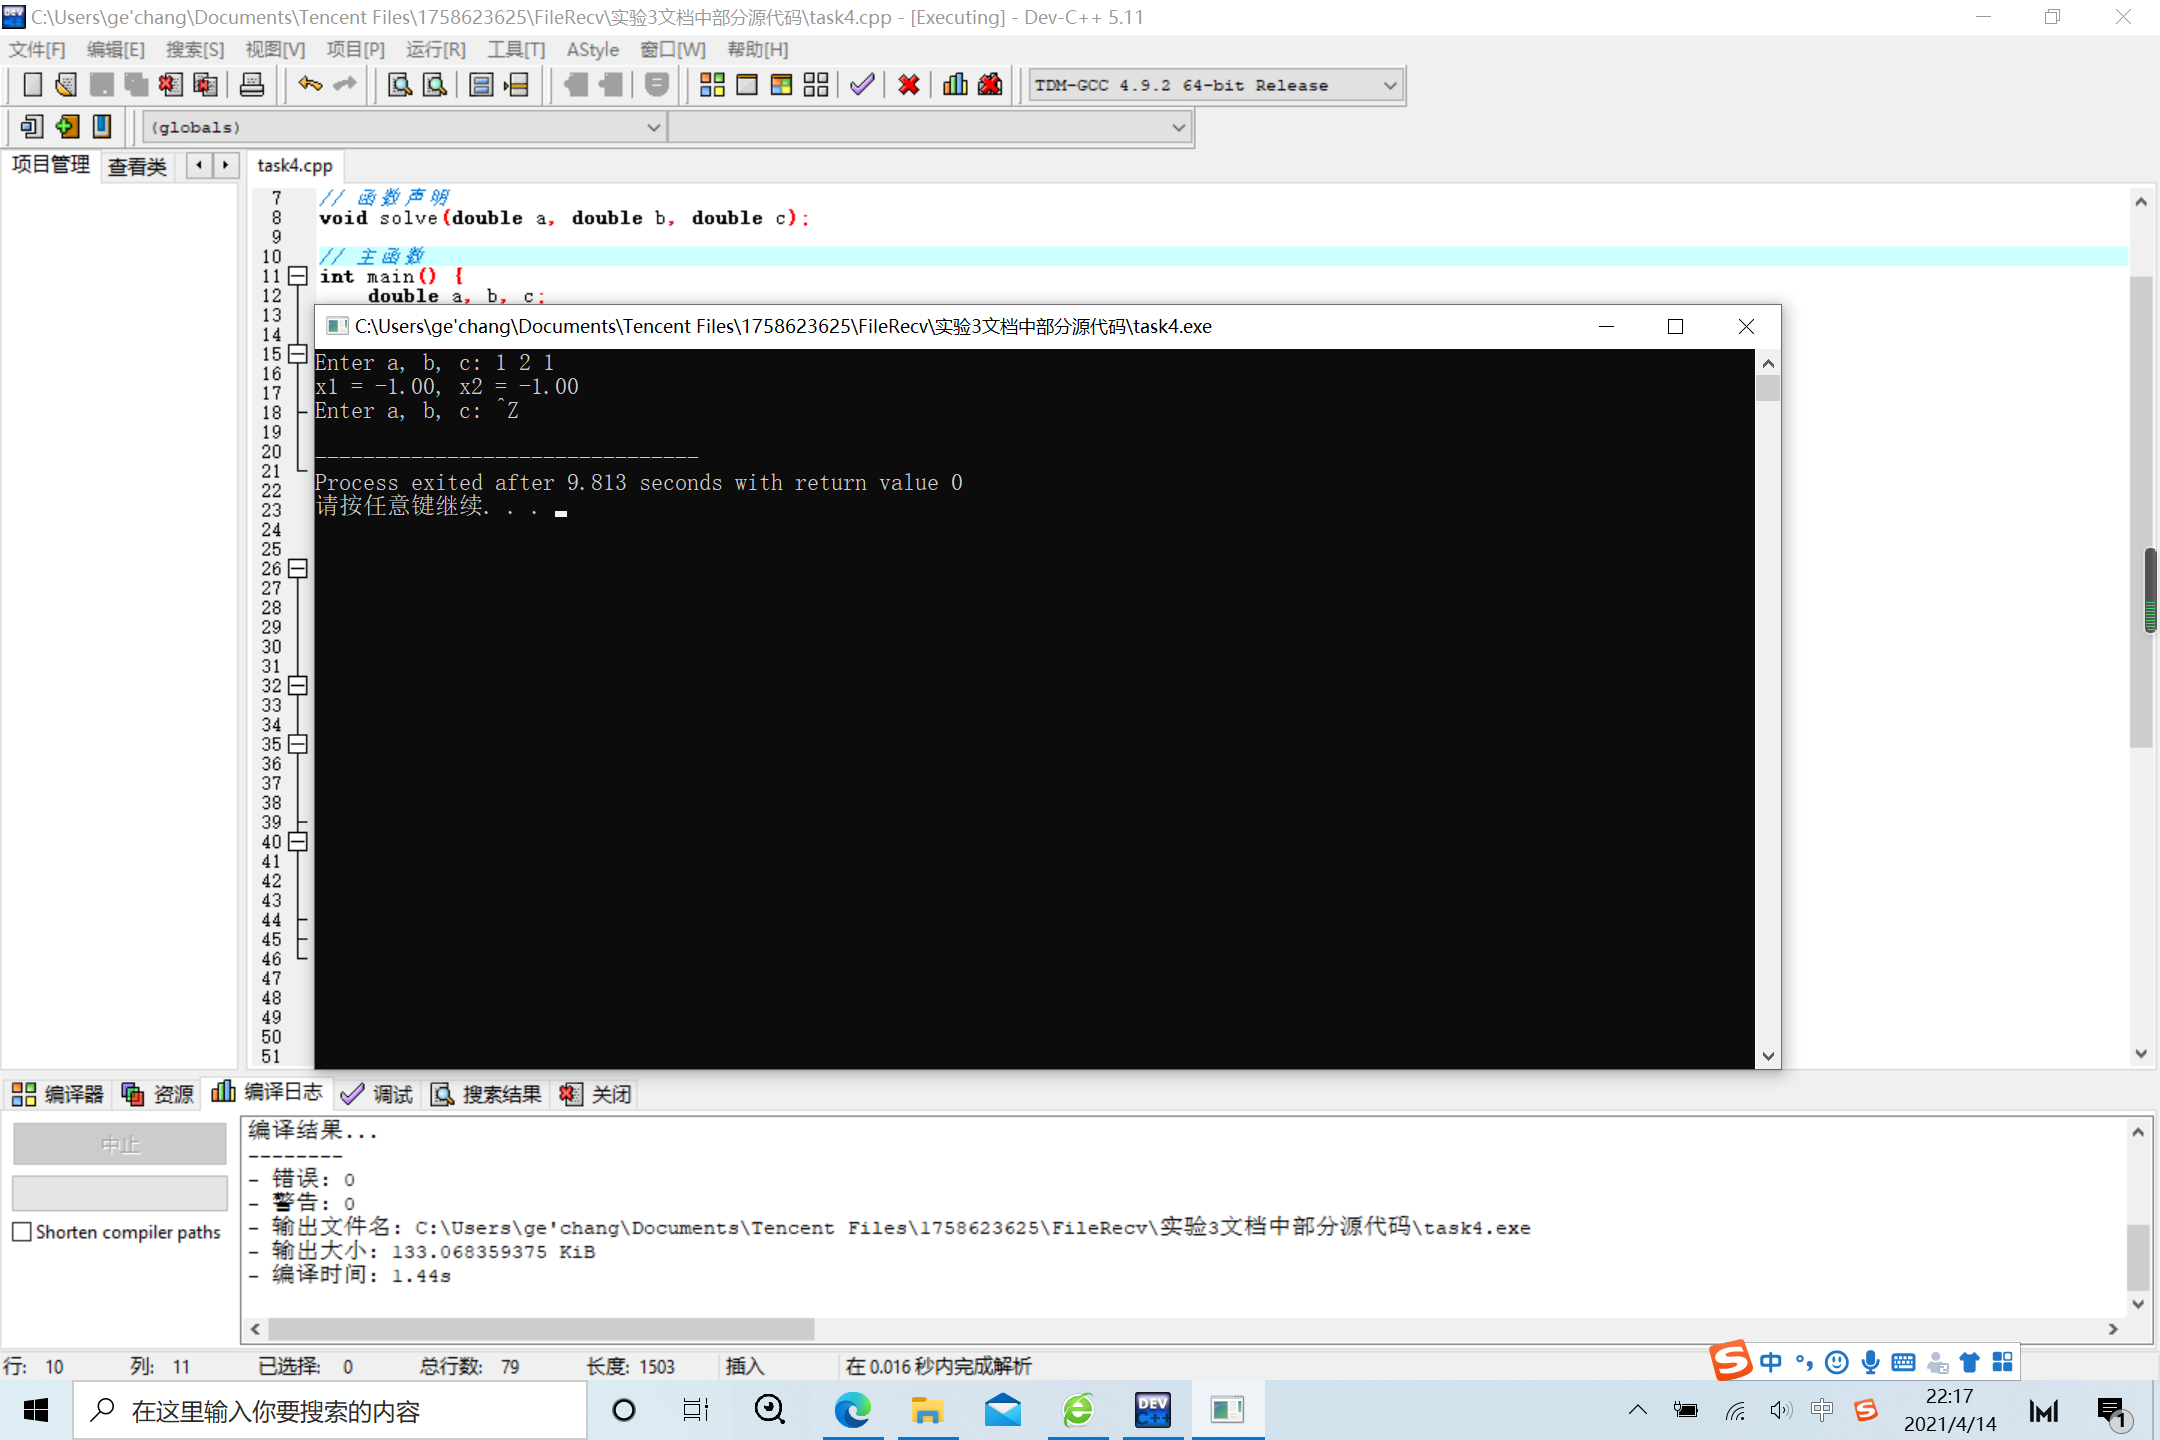Click the purple check mark toolbar icon
This screenshot has width=2160, height=1440.
point(862,85)
